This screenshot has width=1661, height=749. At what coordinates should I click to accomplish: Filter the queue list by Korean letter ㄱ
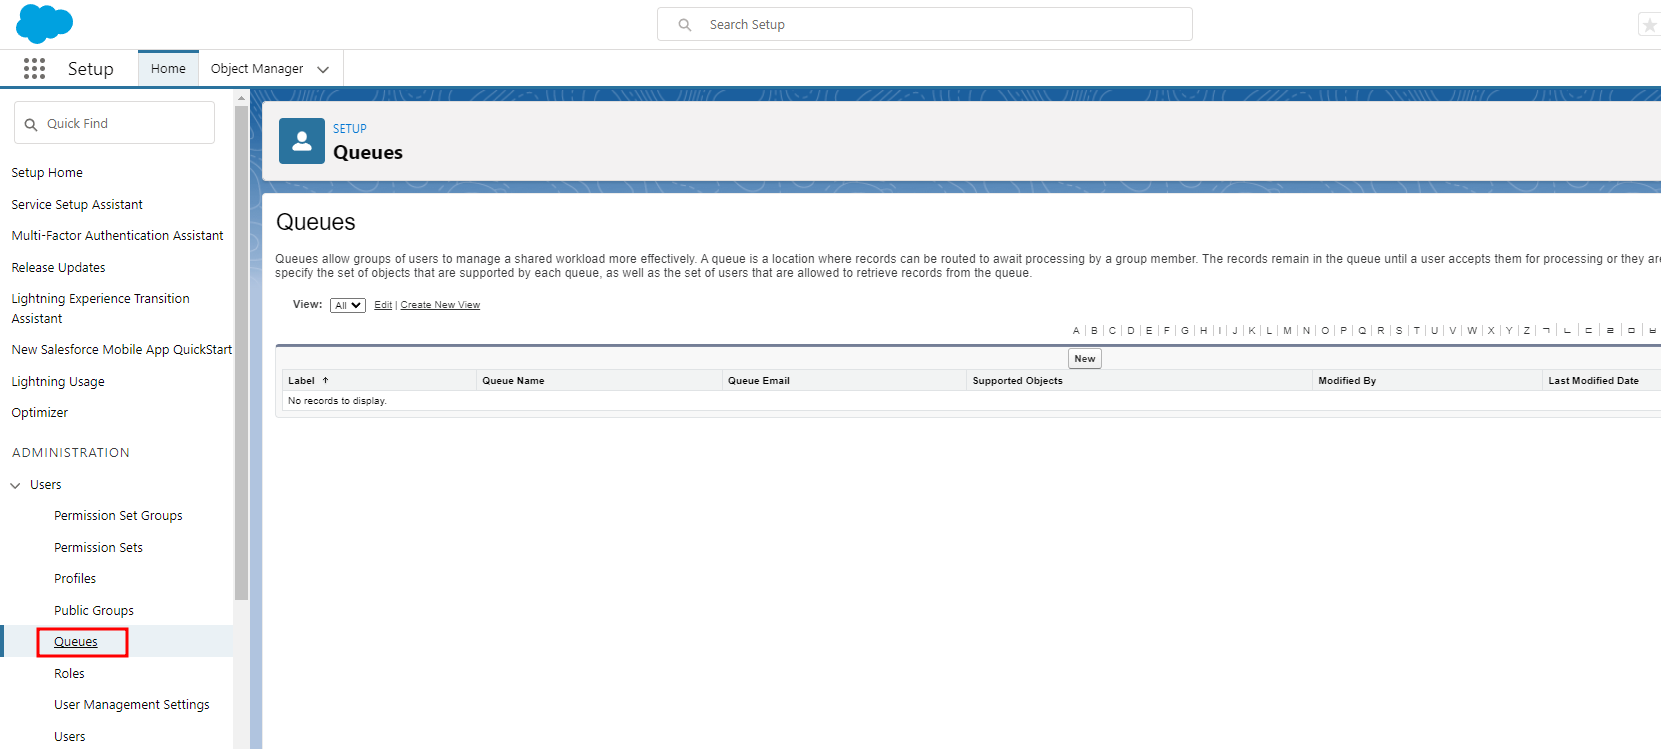(x=1546, y=331)
